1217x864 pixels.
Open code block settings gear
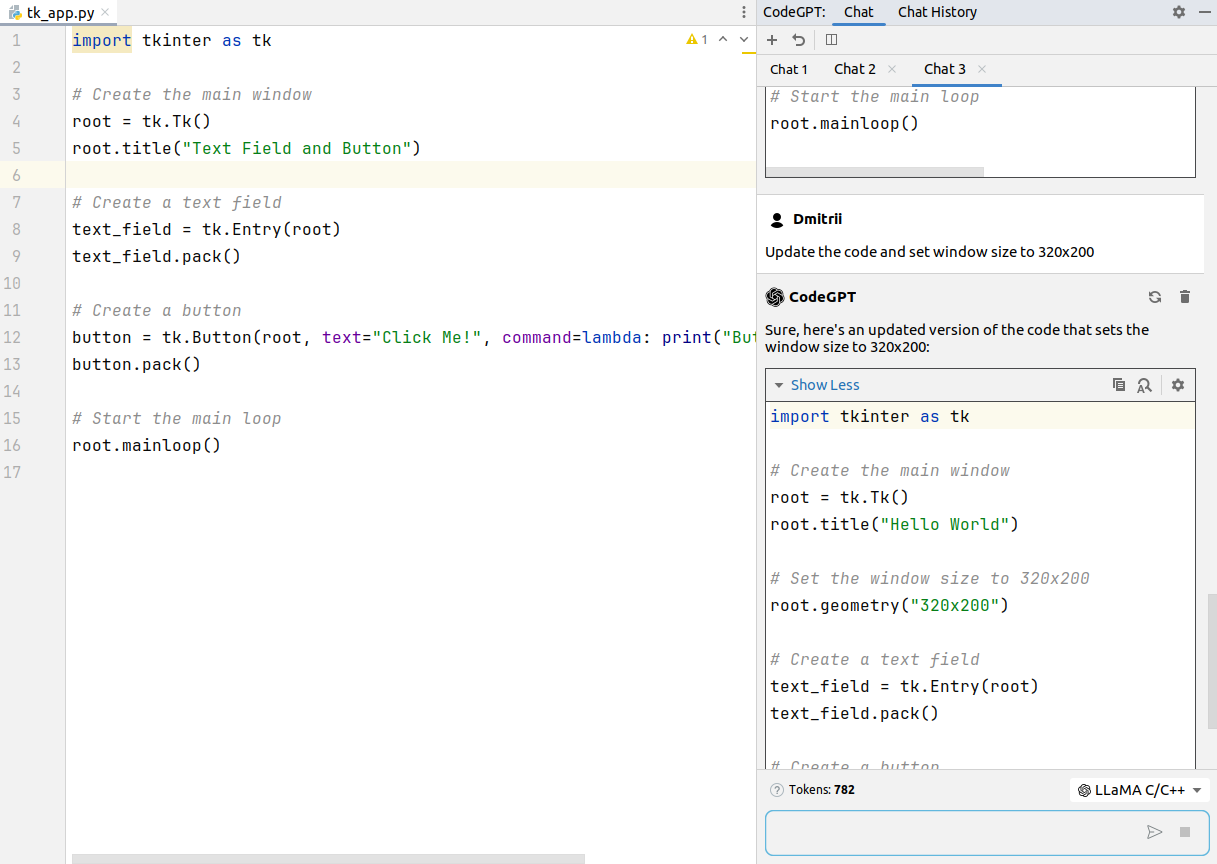click(x=1178, y=385)
